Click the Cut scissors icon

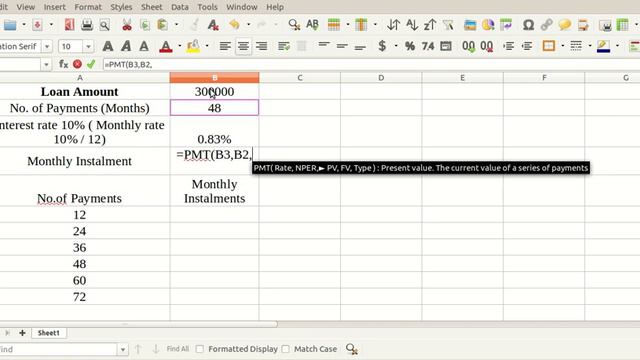tap(127, 25)
